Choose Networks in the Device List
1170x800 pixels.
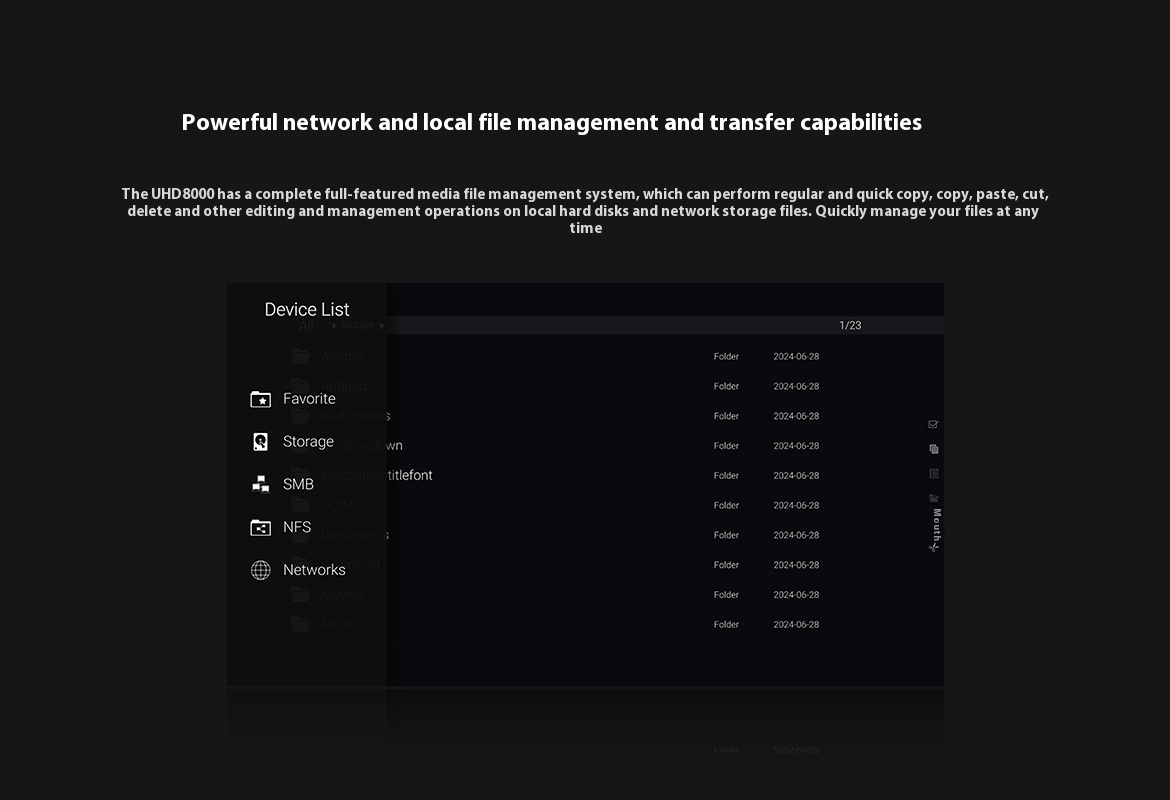[x=313, y=570]
